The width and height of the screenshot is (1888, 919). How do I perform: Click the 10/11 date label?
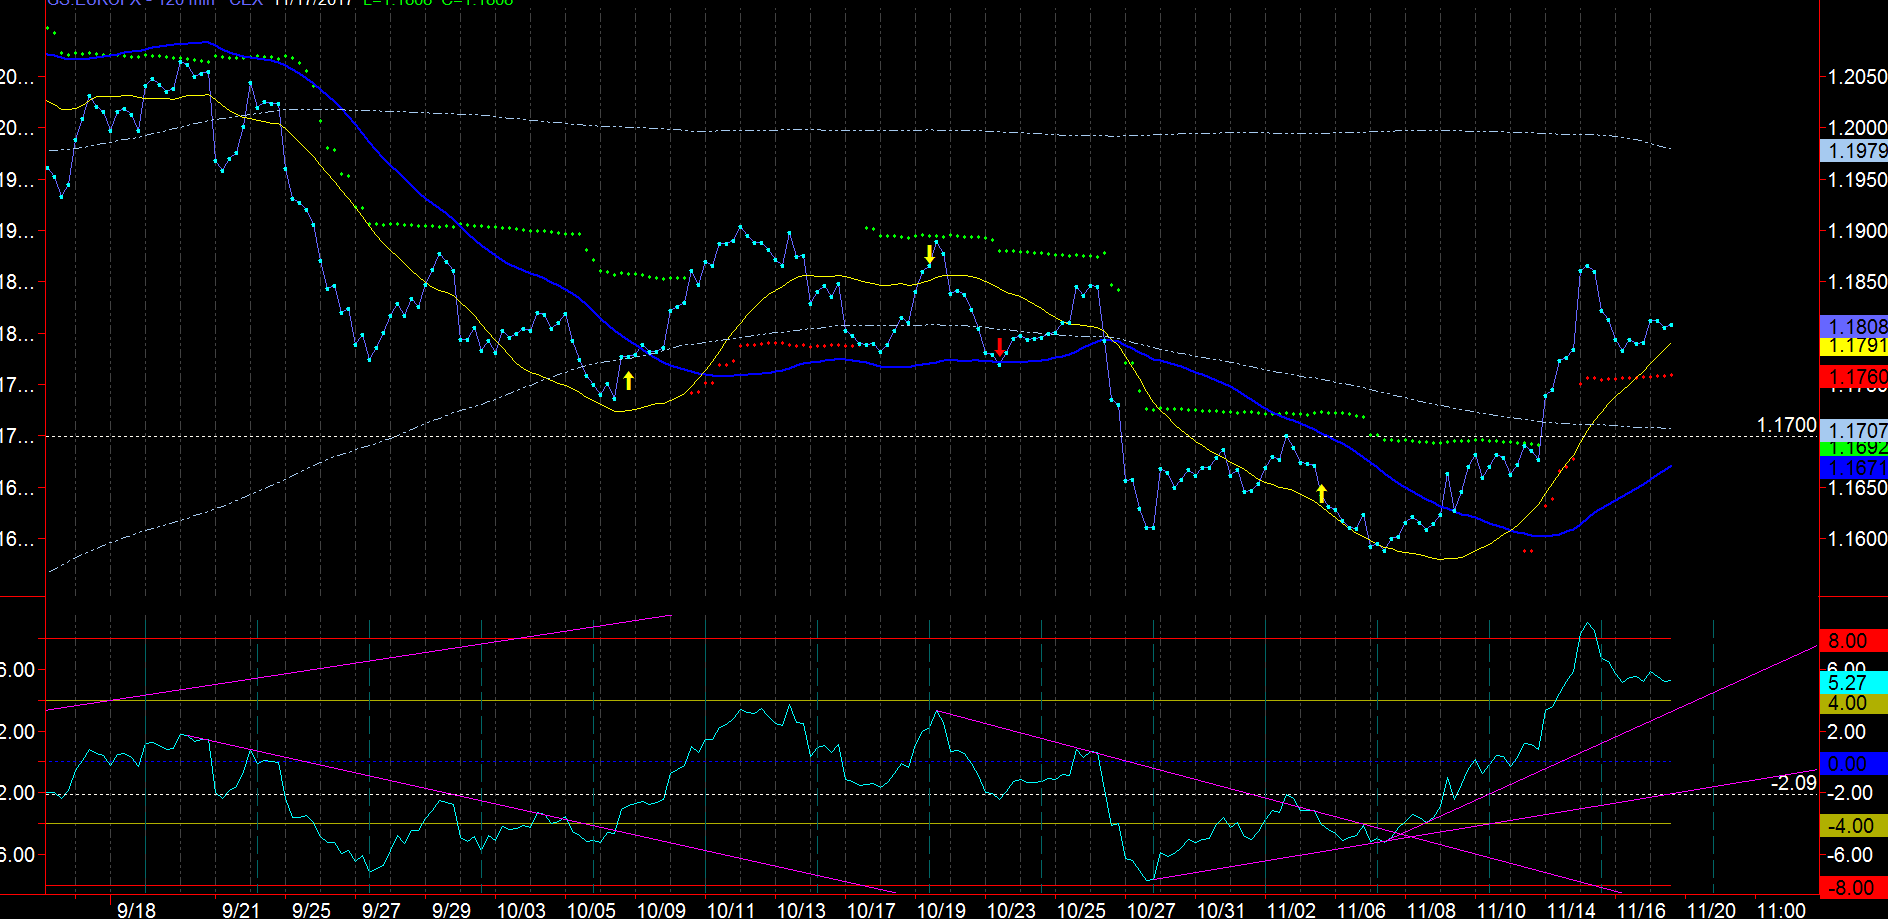[x=731, y=910]
